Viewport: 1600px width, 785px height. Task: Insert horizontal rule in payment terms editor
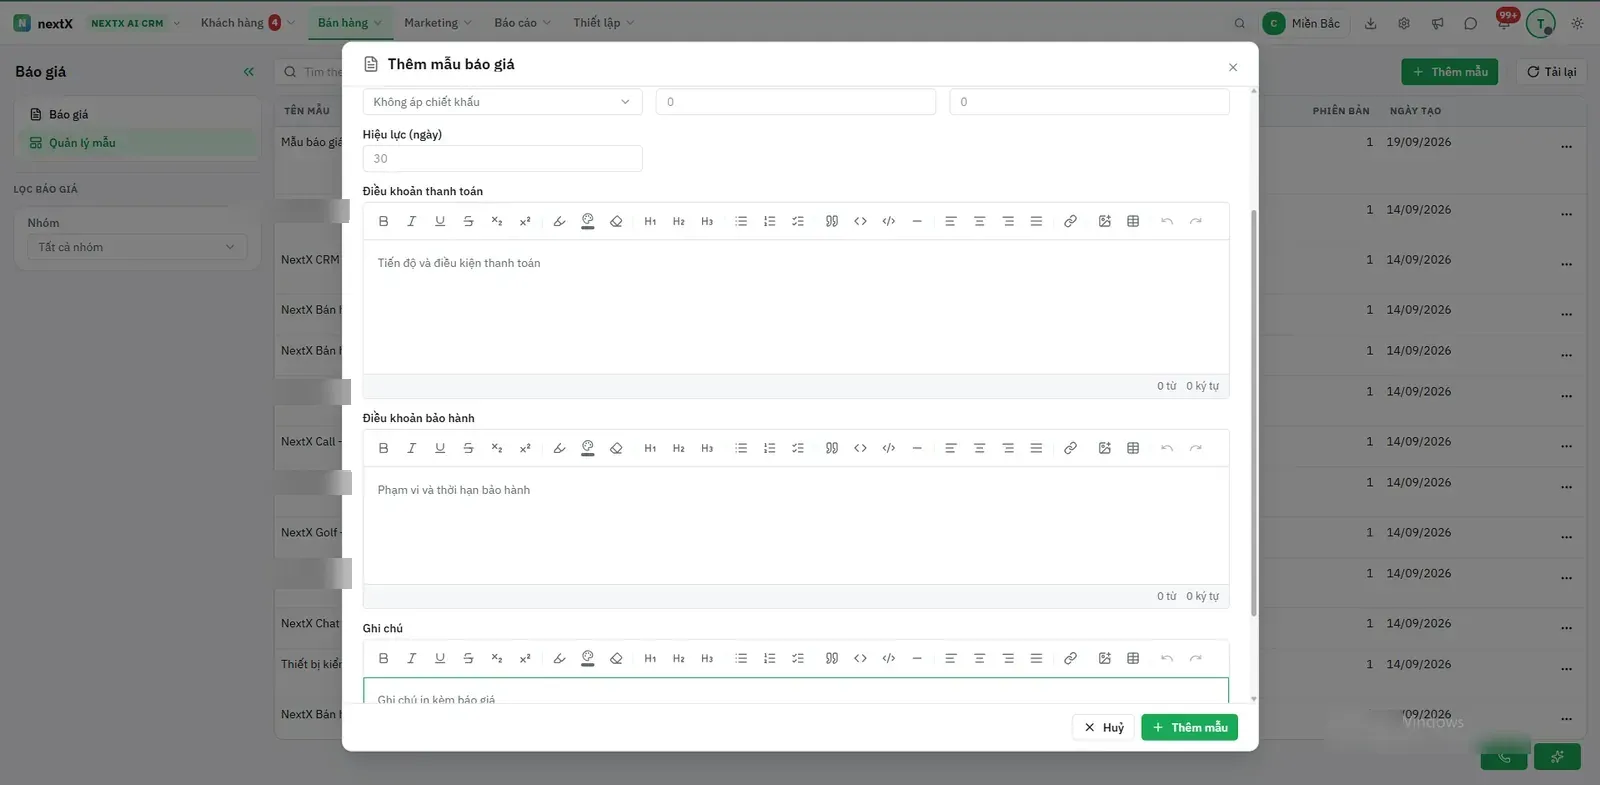click(917, 221)
